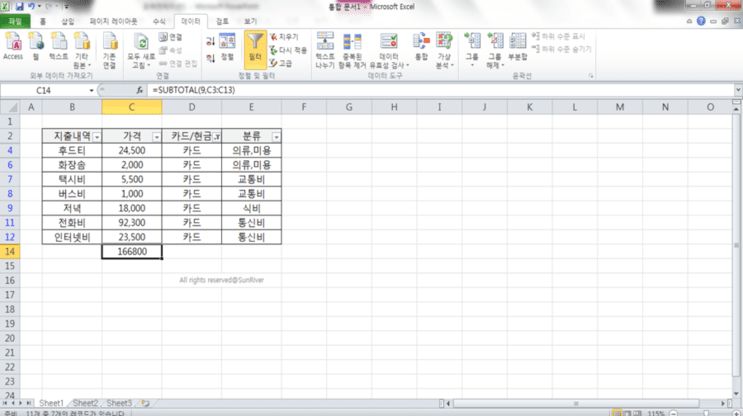Image resolution: width=743 pixels, height=416 pixels.
Task: Open Text to Columns tool
Action: [x=325, y=50]
